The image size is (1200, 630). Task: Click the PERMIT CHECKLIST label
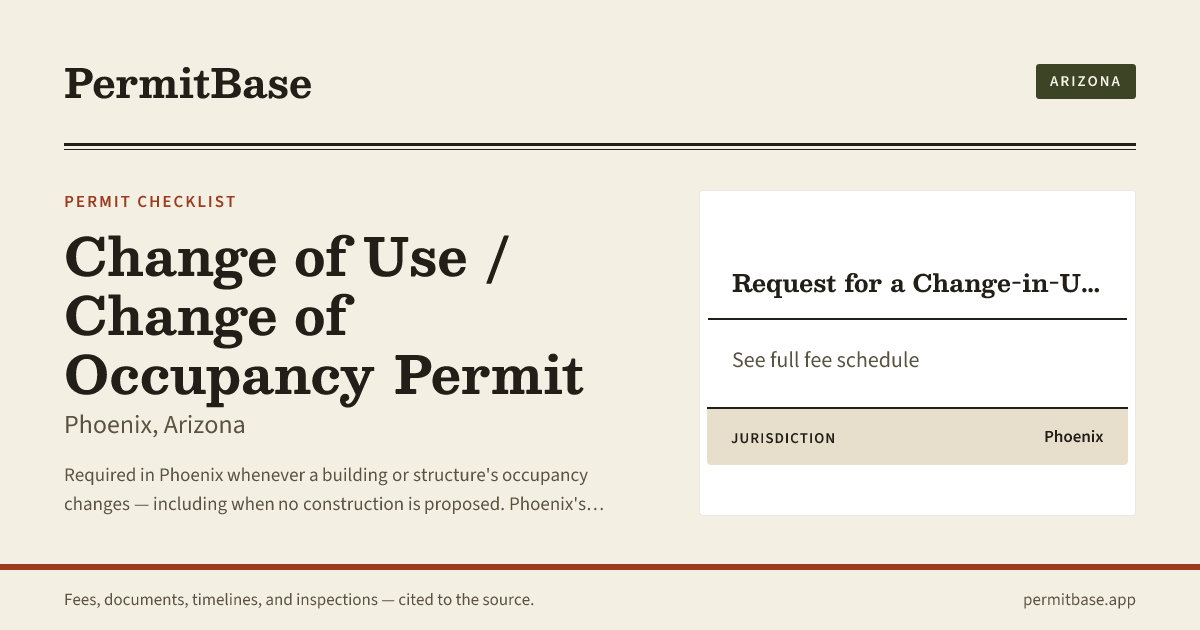tap(150, 202)
